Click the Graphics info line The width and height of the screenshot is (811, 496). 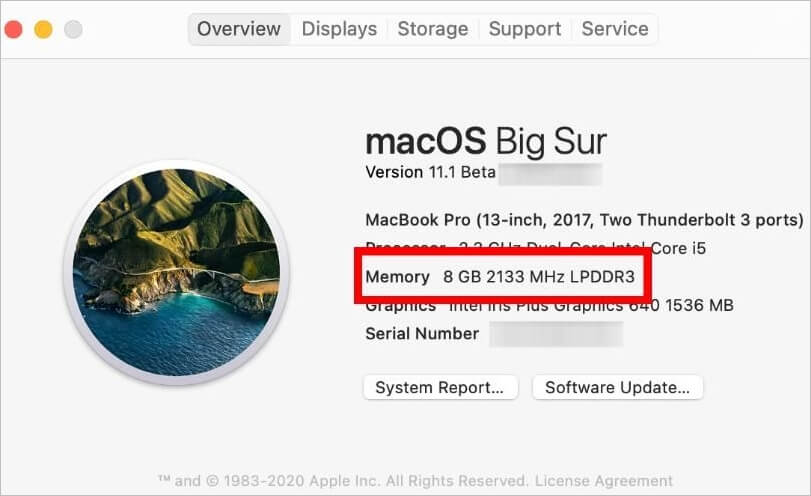coord(549,305)
